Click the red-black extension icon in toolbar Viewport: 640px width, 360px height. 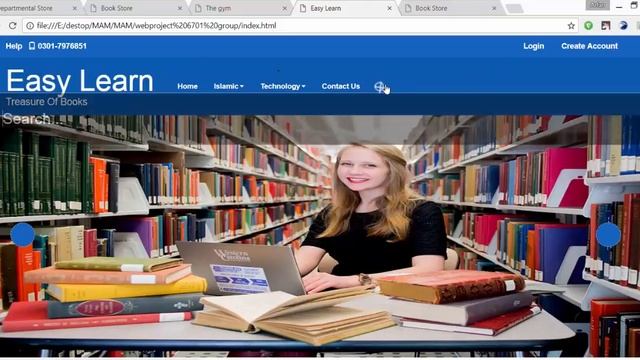pos(606,25)
